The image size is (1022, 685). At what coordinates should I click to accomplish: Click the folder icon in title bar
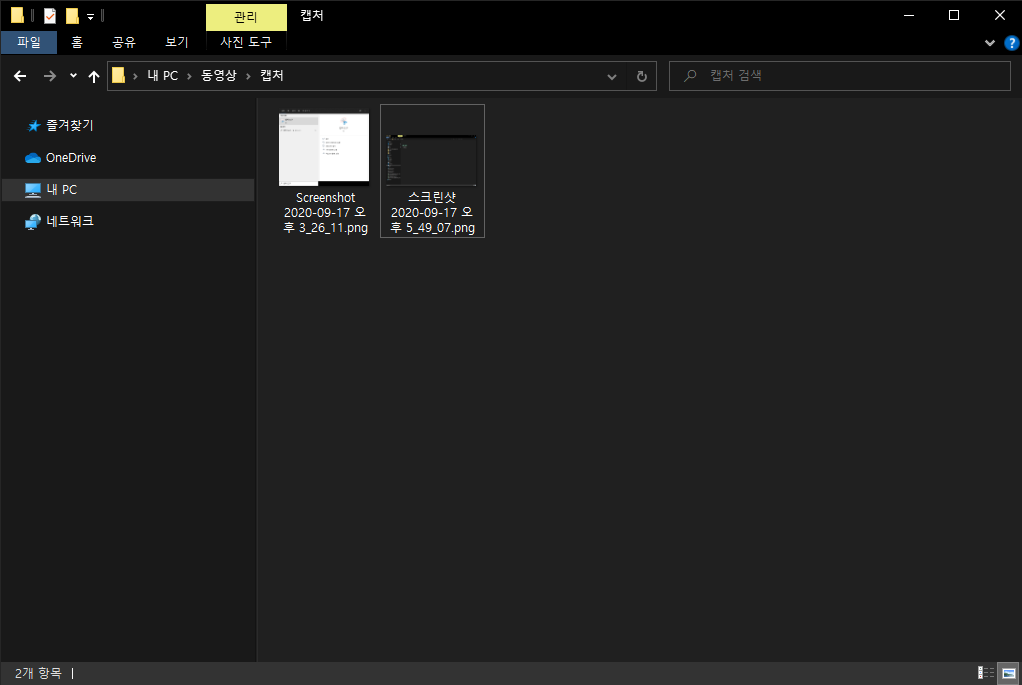(x=18, y=15)
